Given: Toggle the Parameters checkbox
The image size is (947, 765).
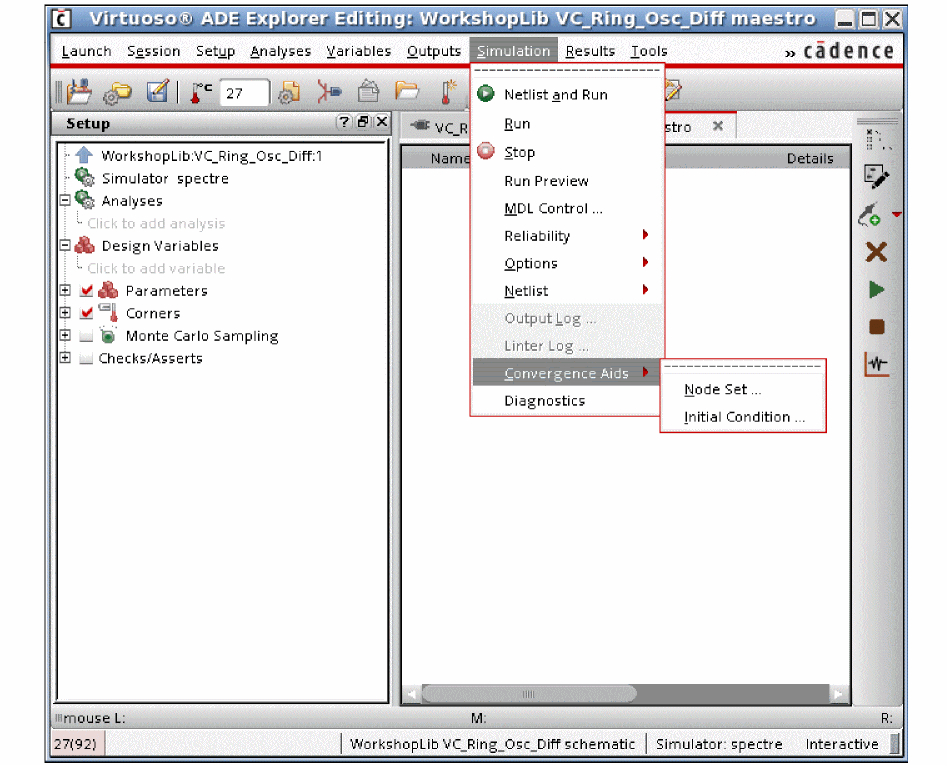Looking at the screenshot, I should coord(86,290).
